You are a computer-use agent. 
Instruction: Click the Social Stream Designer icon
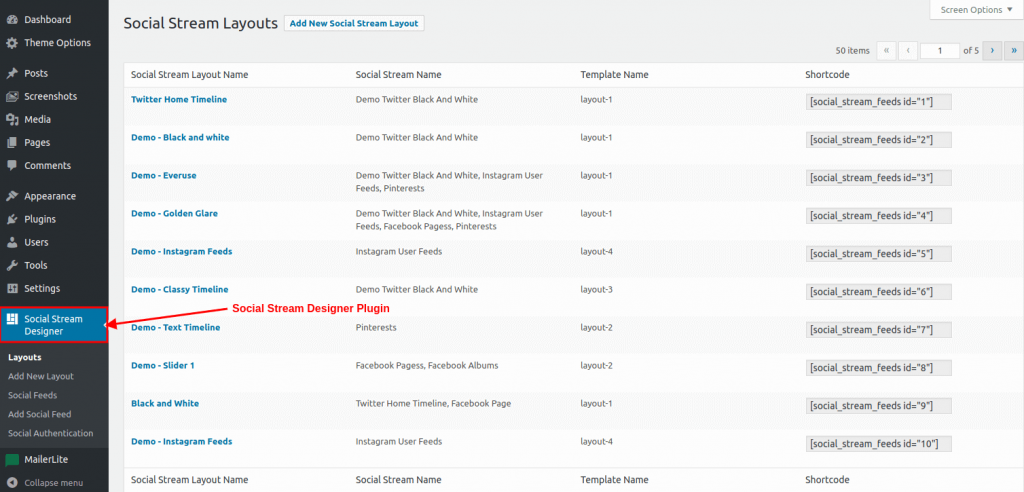(x=12, y=319)
